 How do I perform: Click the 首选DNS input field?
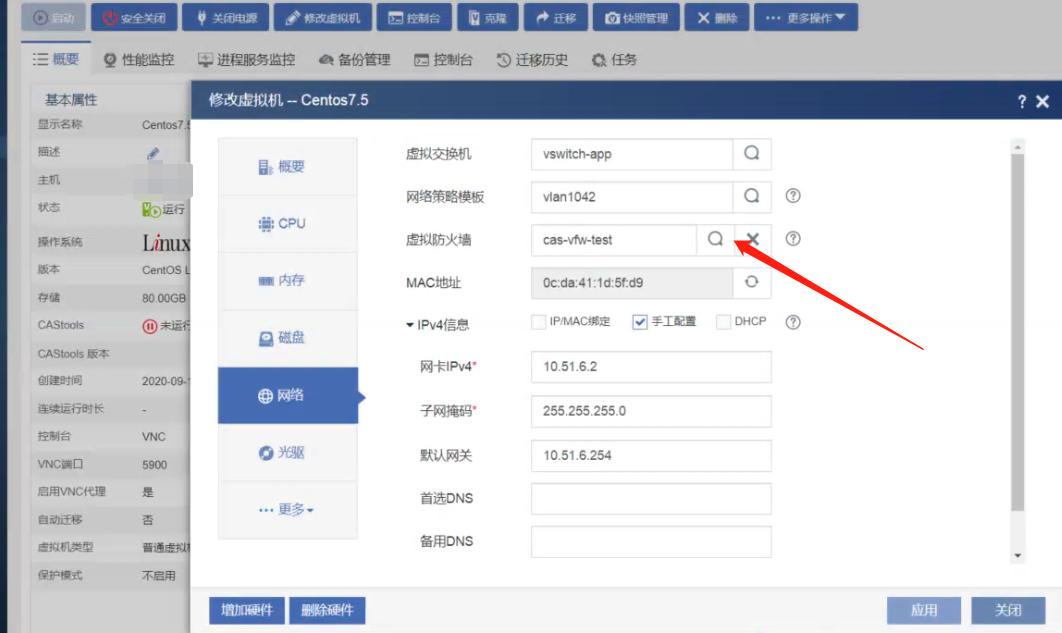(651, 499)
